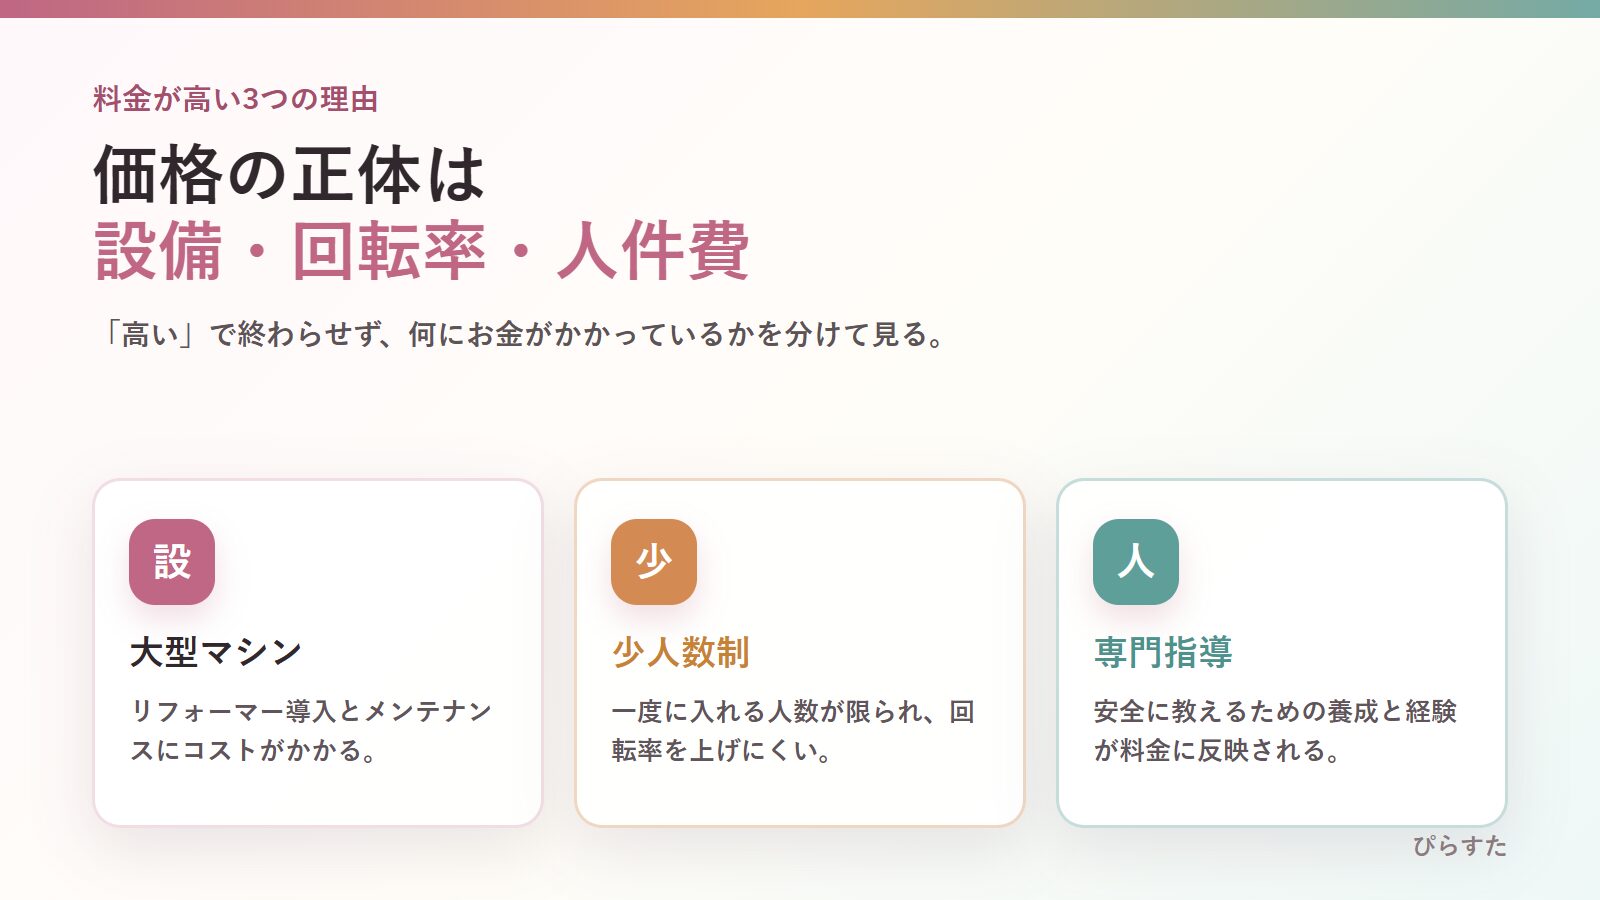Viewport: 1600px width, 900px height.
Task: Click the 安全に教えるための養成 description text
Action: [1275, 730]
